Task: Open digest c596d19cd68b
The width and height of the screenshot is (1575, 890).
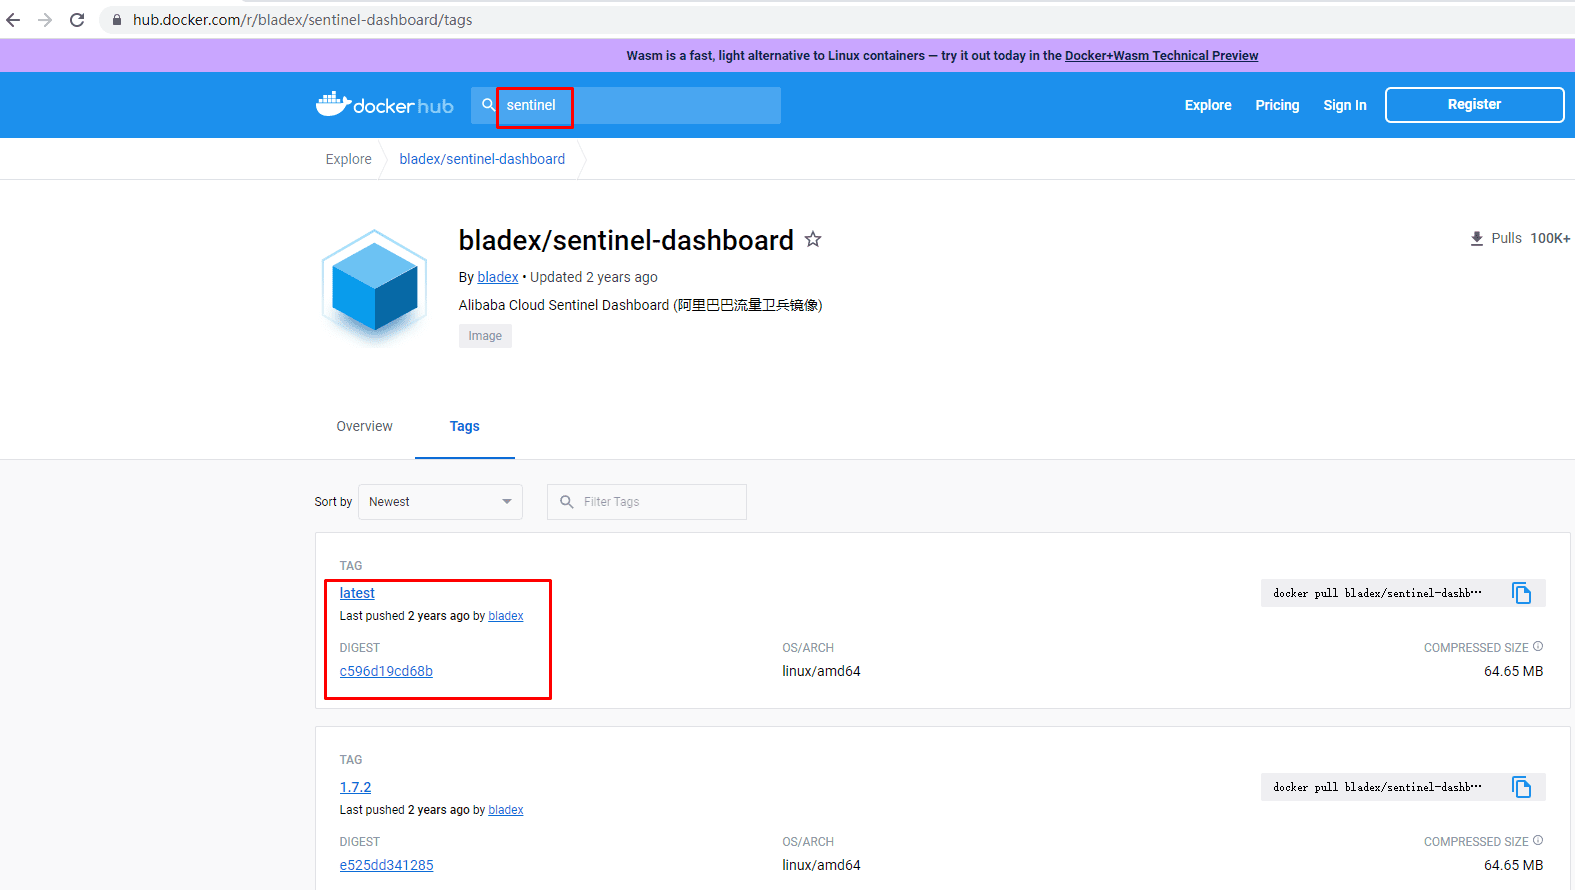Action: pyautogui.click(x=386, y=671)
